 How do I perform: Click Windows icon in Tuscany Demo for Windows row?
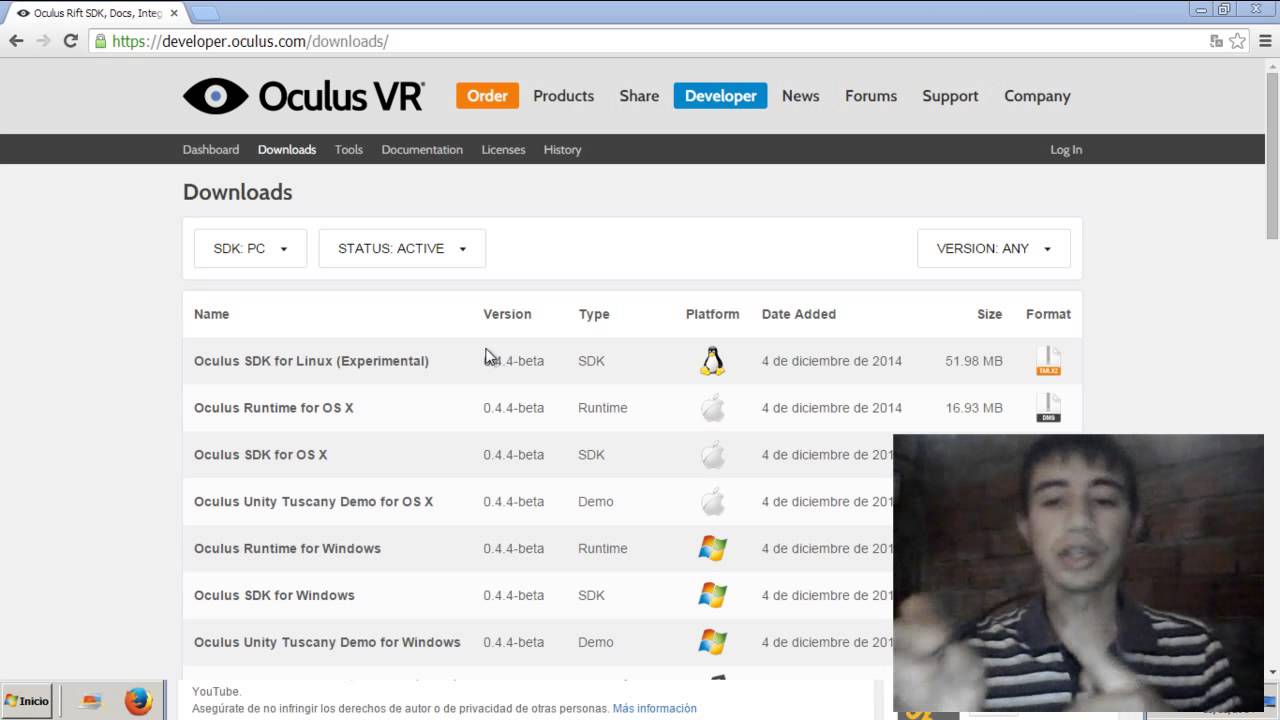pyautogui.click(x=712, y=642)
